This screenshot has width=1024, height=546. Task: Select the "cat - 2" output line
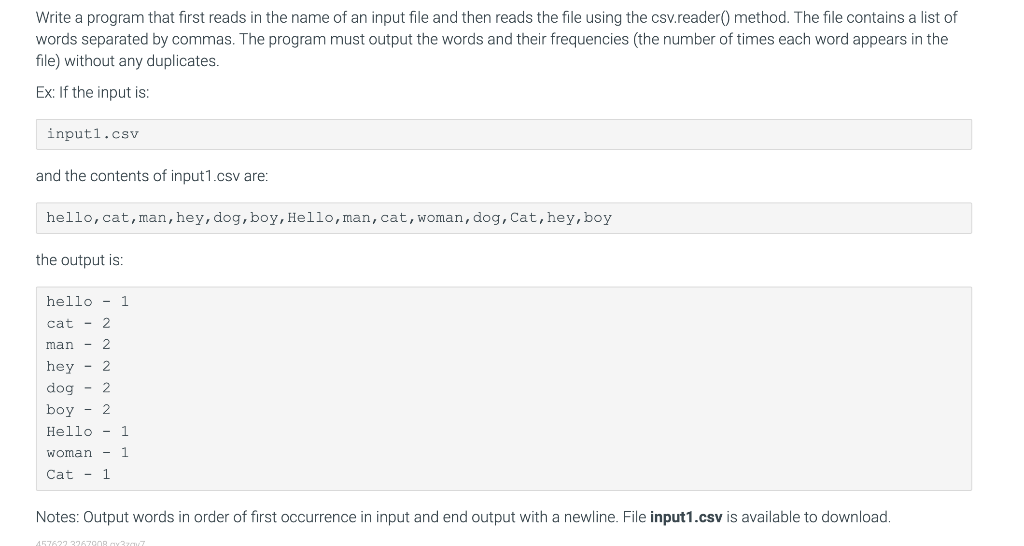point(78,323)
